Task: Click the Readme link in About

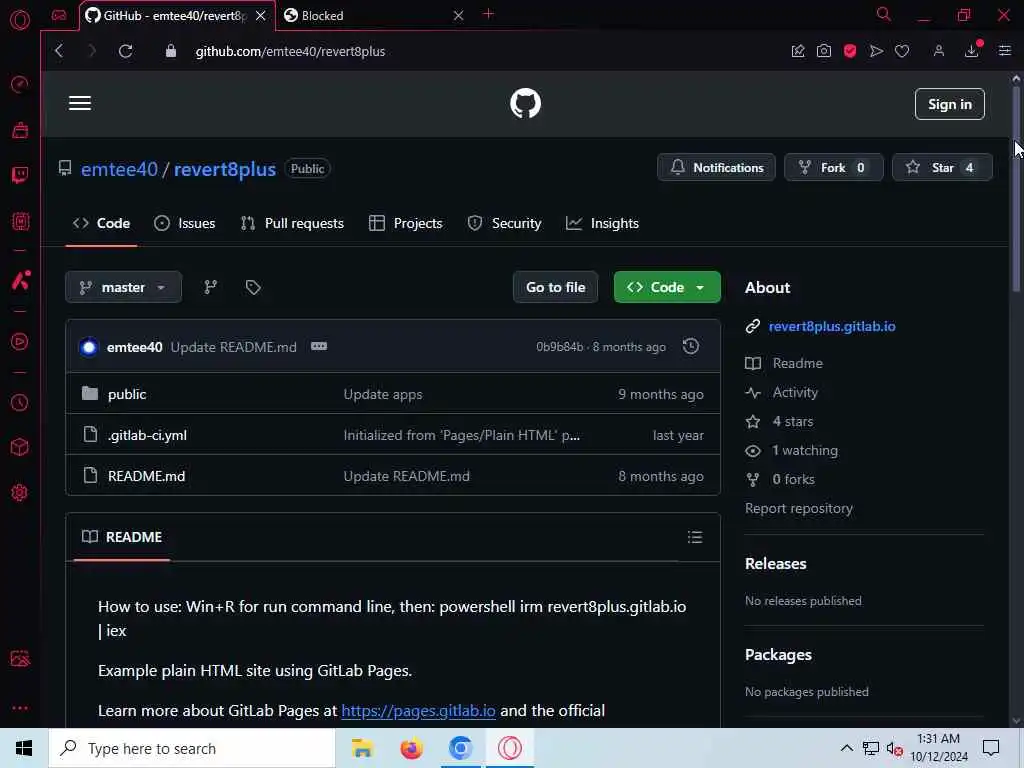Action: 797,363
